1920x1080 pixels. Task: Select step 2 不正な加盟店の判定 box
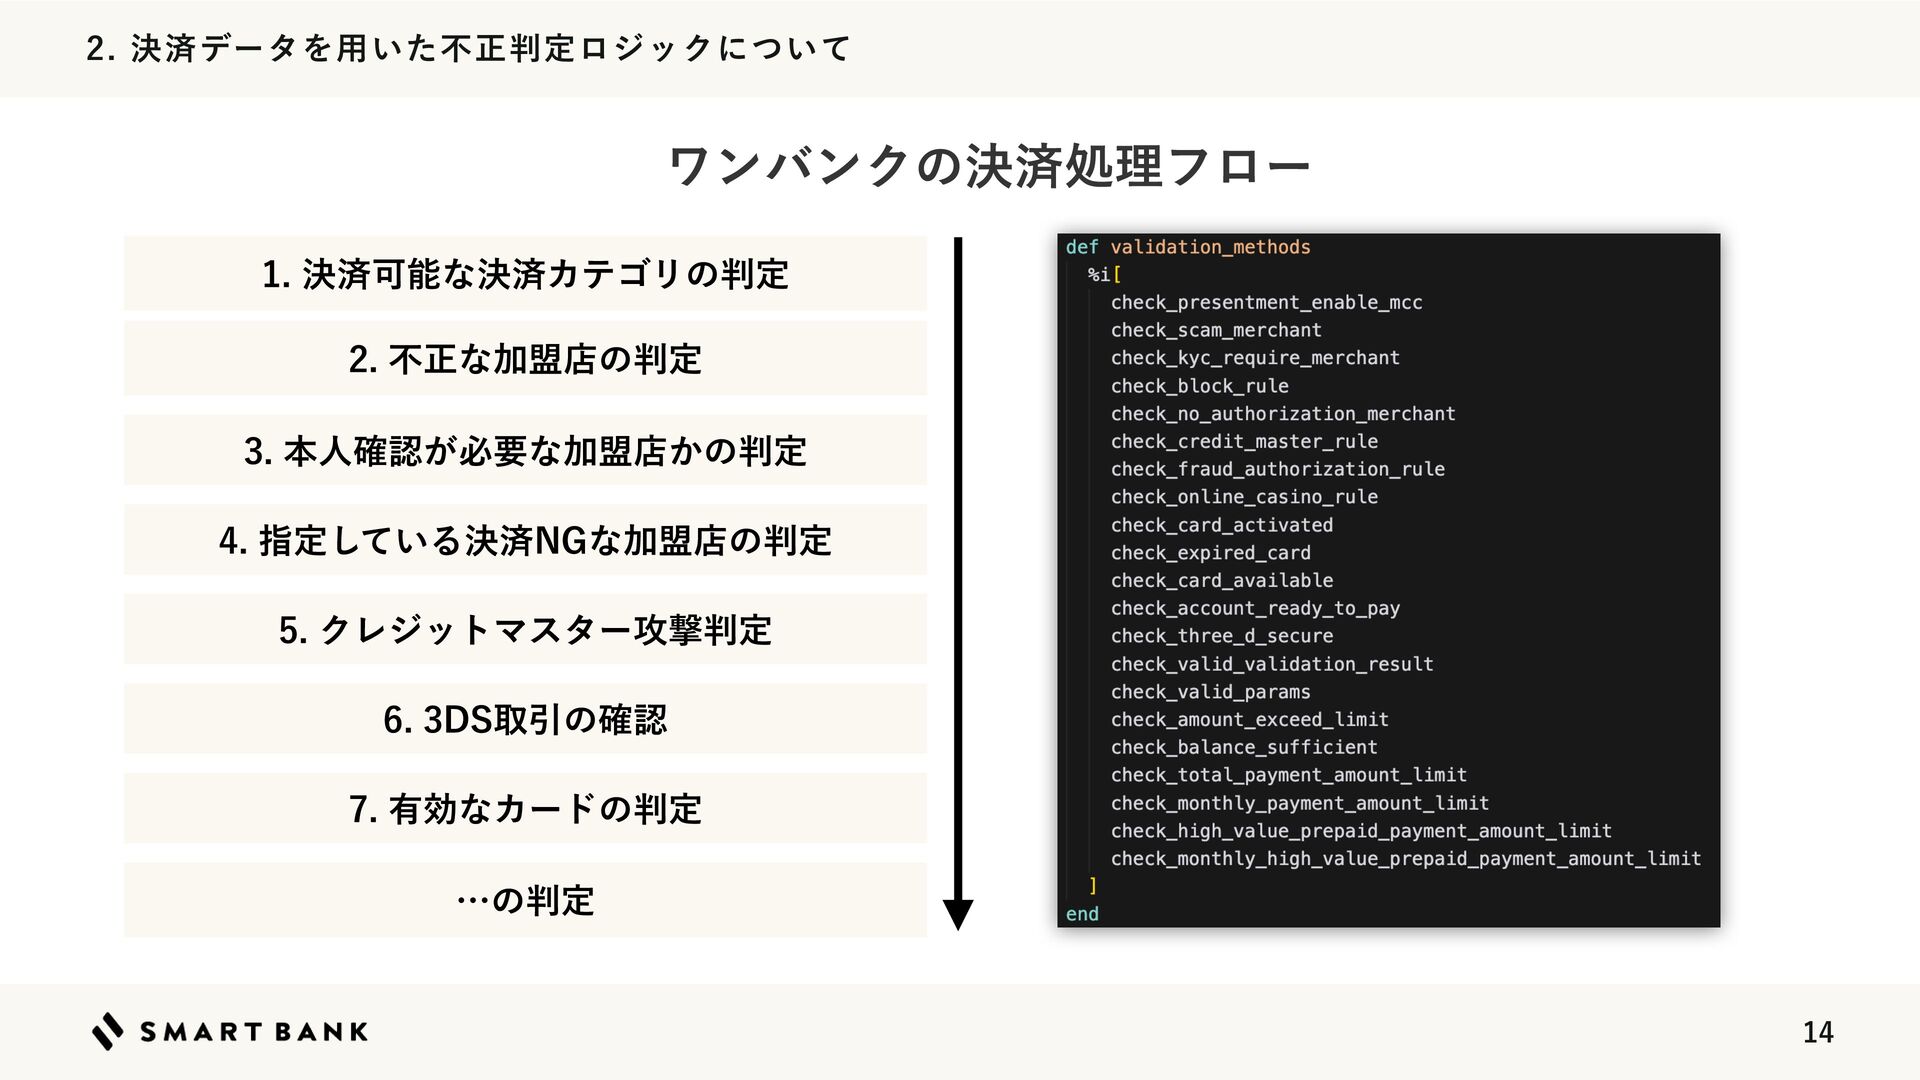[525, 359]
